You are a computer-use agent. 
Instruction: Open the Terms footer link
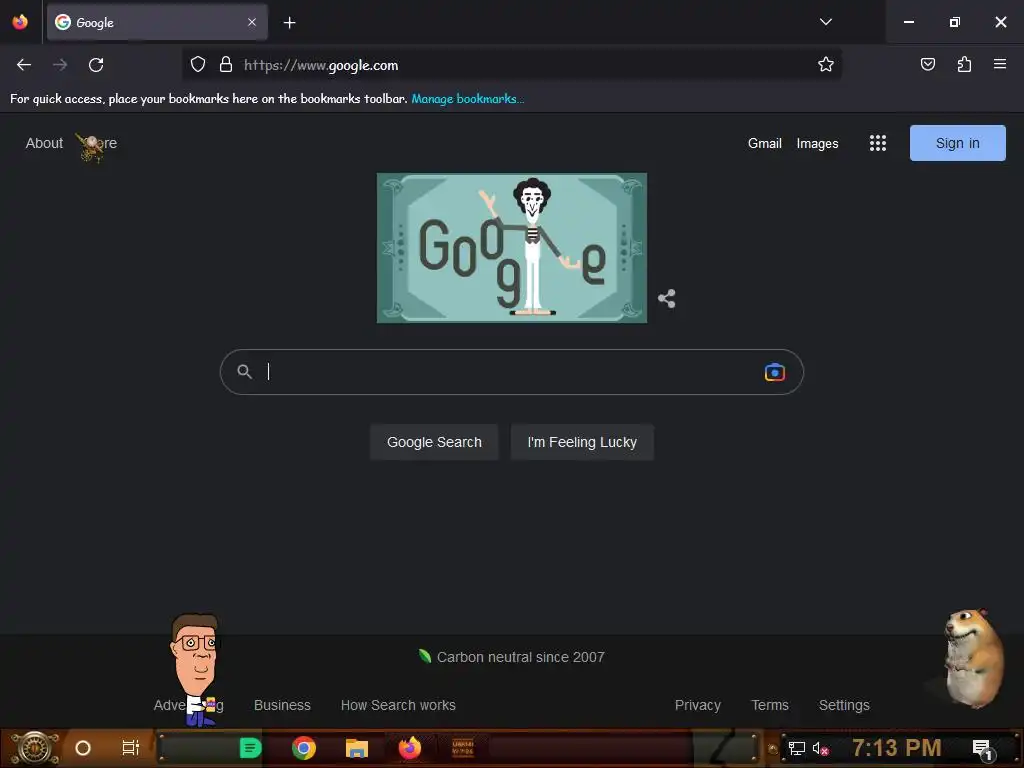click(770, 705)
